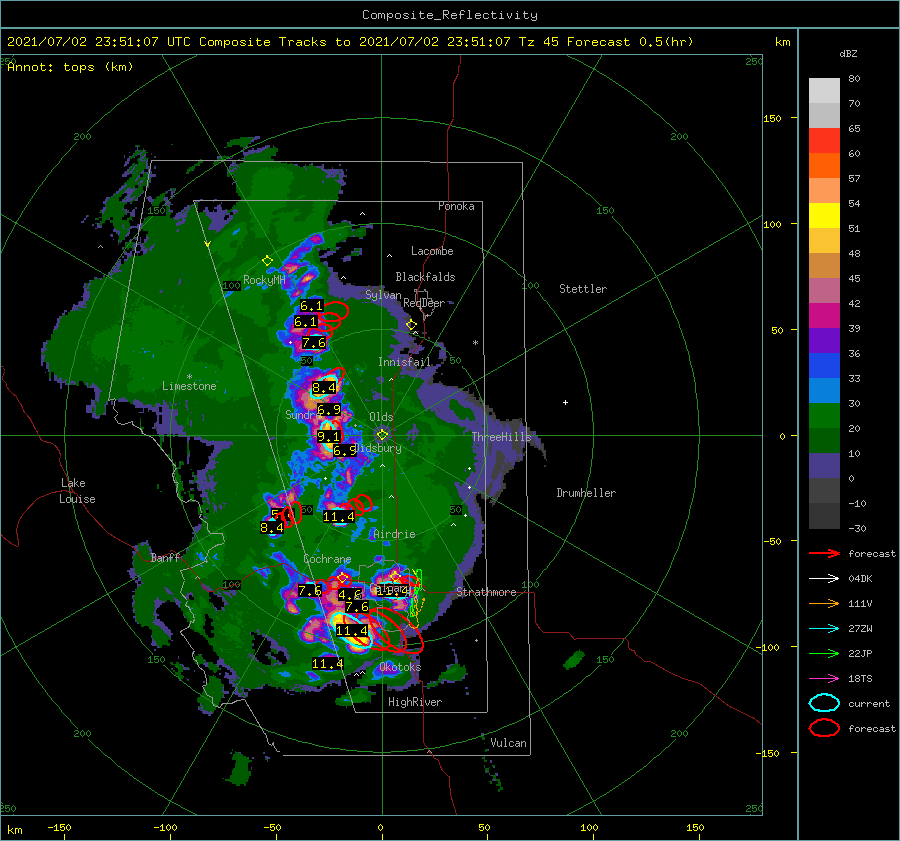Select the orange 111V track arrow
Viewport: 900px width, 841px height.
824,603
